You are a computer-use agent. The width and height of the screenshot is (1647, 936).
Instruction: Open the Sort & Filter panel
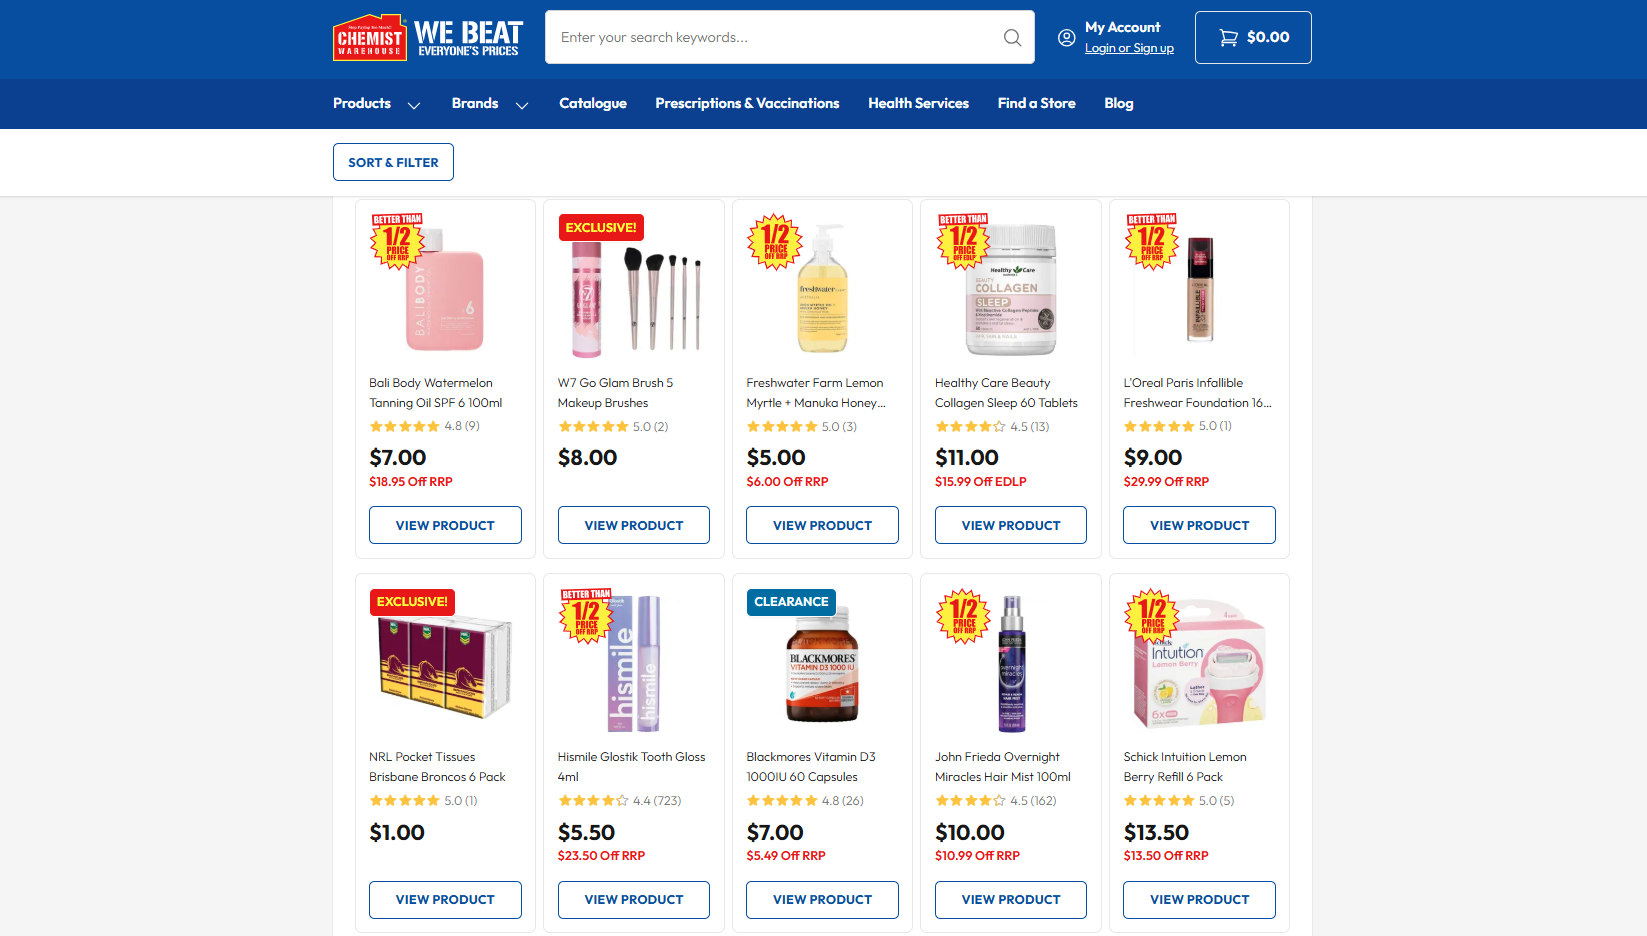393,162
